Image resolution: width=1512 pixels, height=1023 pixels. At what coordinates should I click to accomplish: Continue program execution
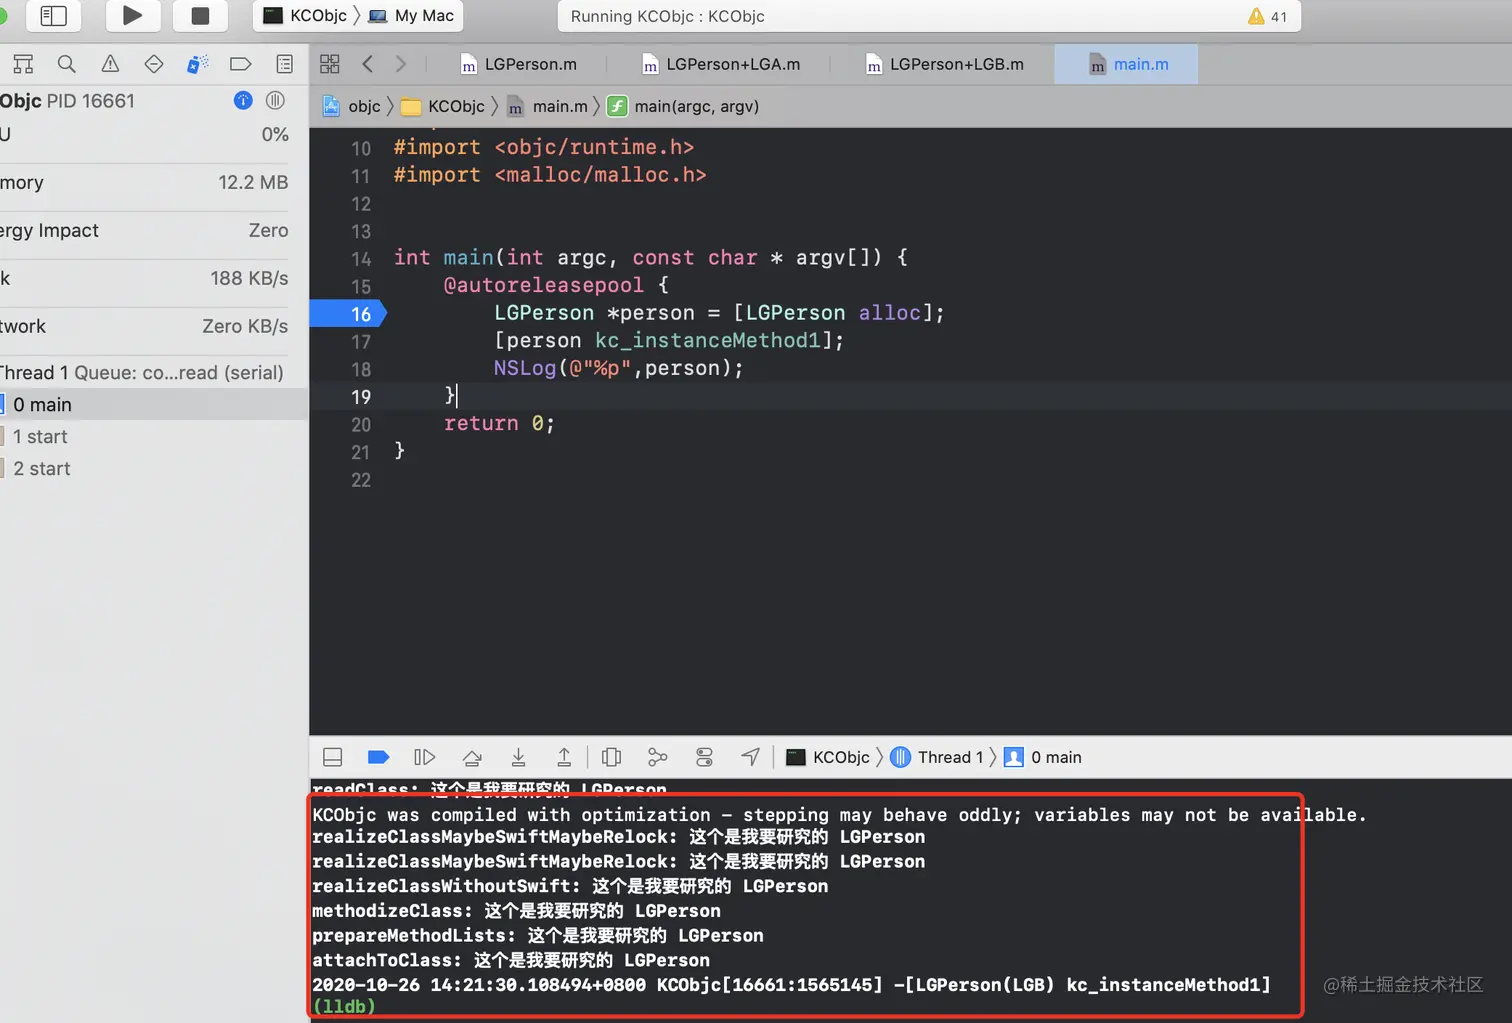(x=425, y=757)
